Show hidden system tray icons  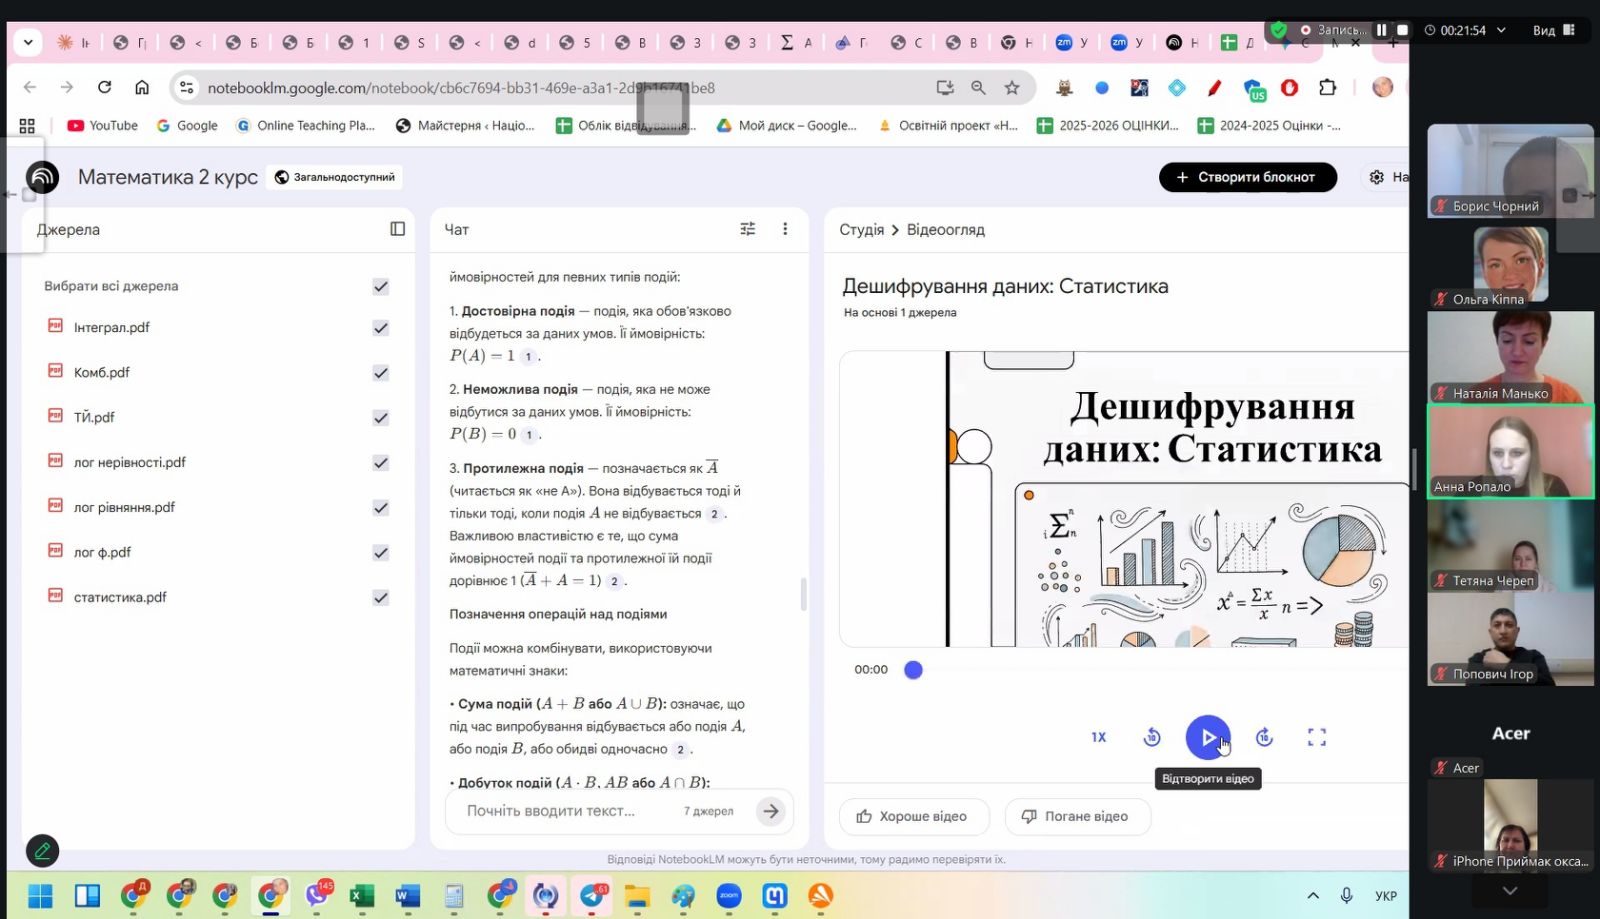(x=1313, y=895)
